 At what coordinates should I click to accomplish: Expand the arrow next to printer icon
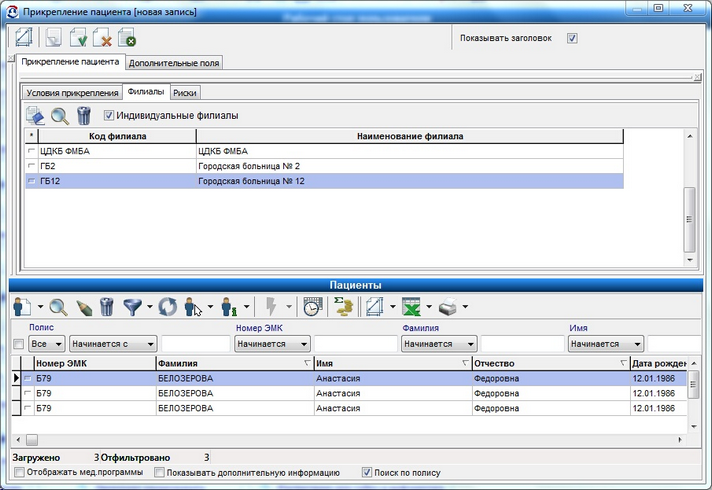465,307
